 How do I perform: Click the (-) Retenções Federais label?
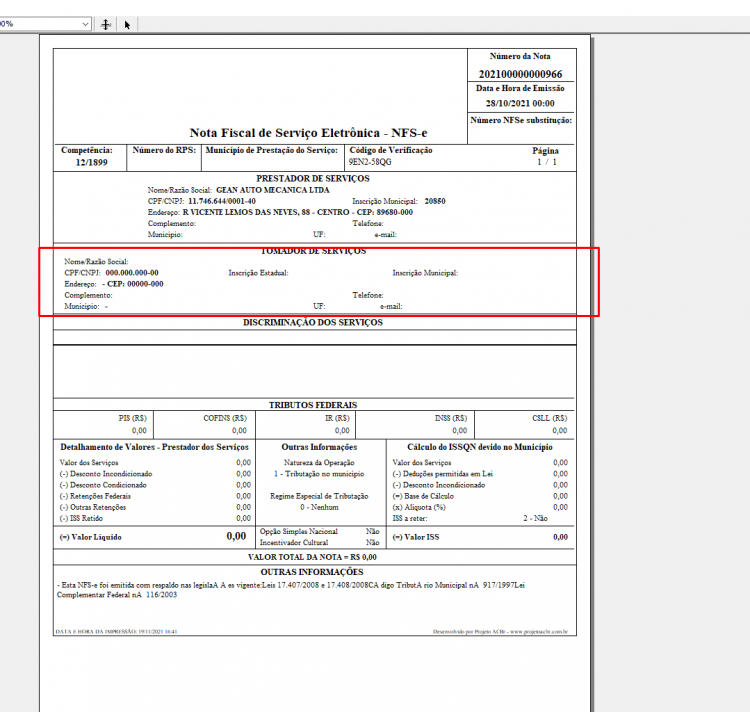(95, 496)
